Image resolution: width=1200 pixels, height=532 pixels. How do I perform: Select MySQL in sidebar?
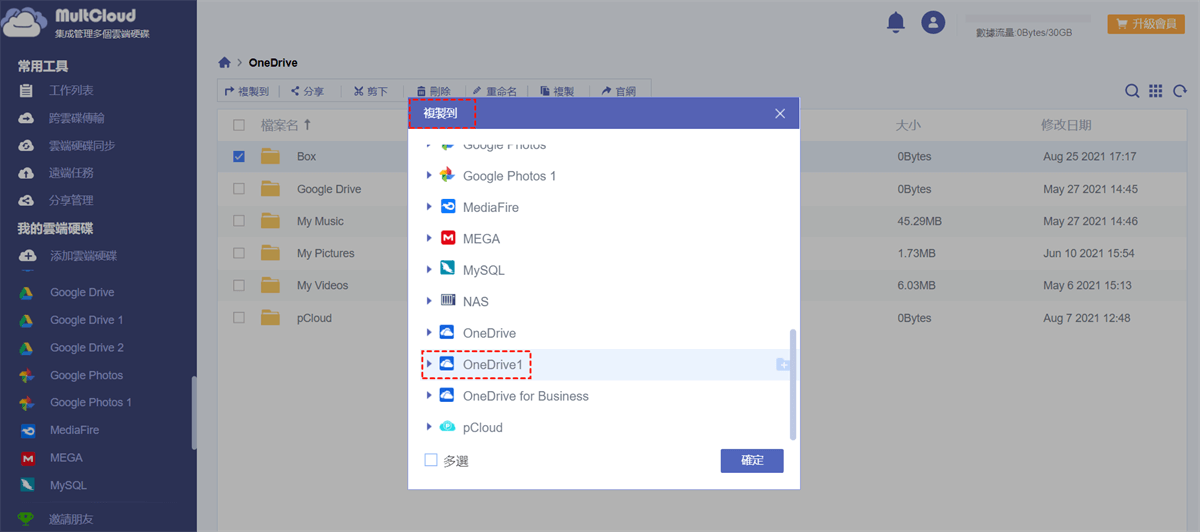(68, 485)
